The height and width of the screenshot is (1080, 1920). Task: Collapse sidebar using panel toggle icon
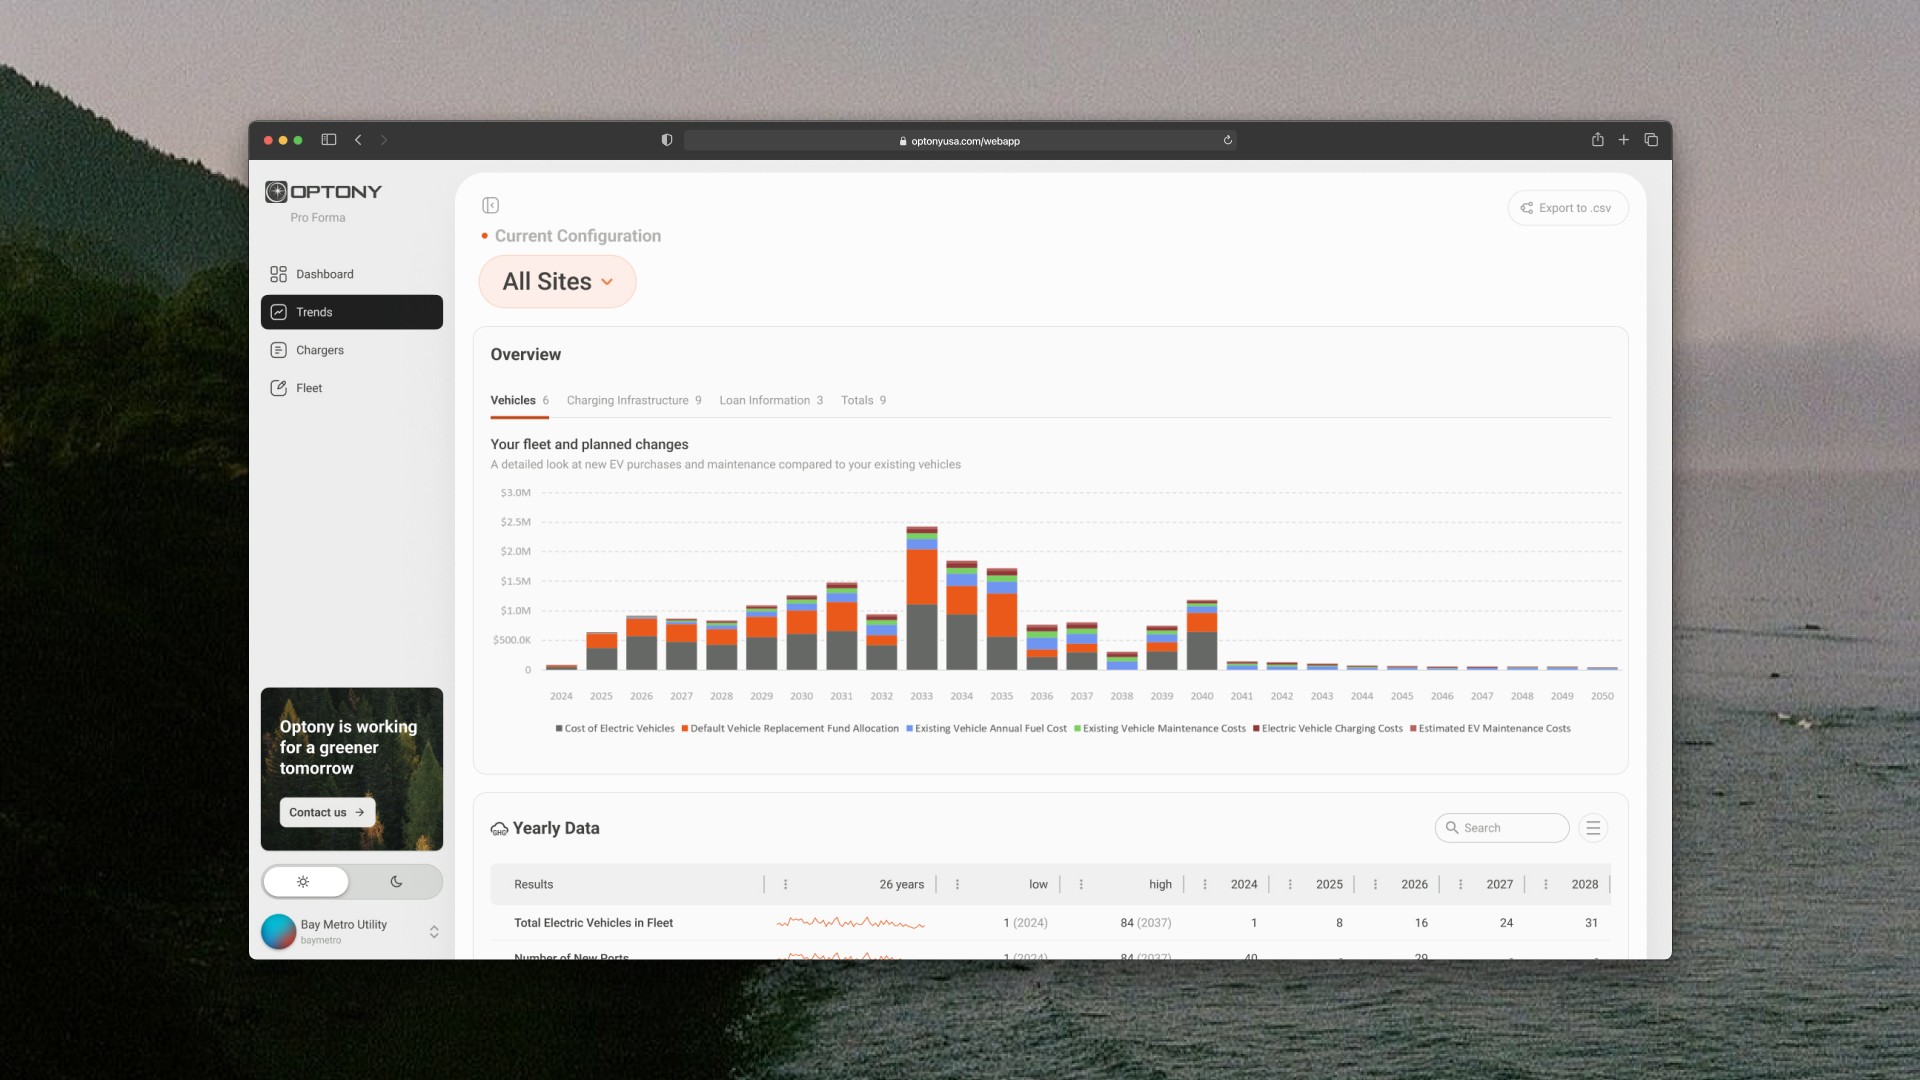[490, 205]
